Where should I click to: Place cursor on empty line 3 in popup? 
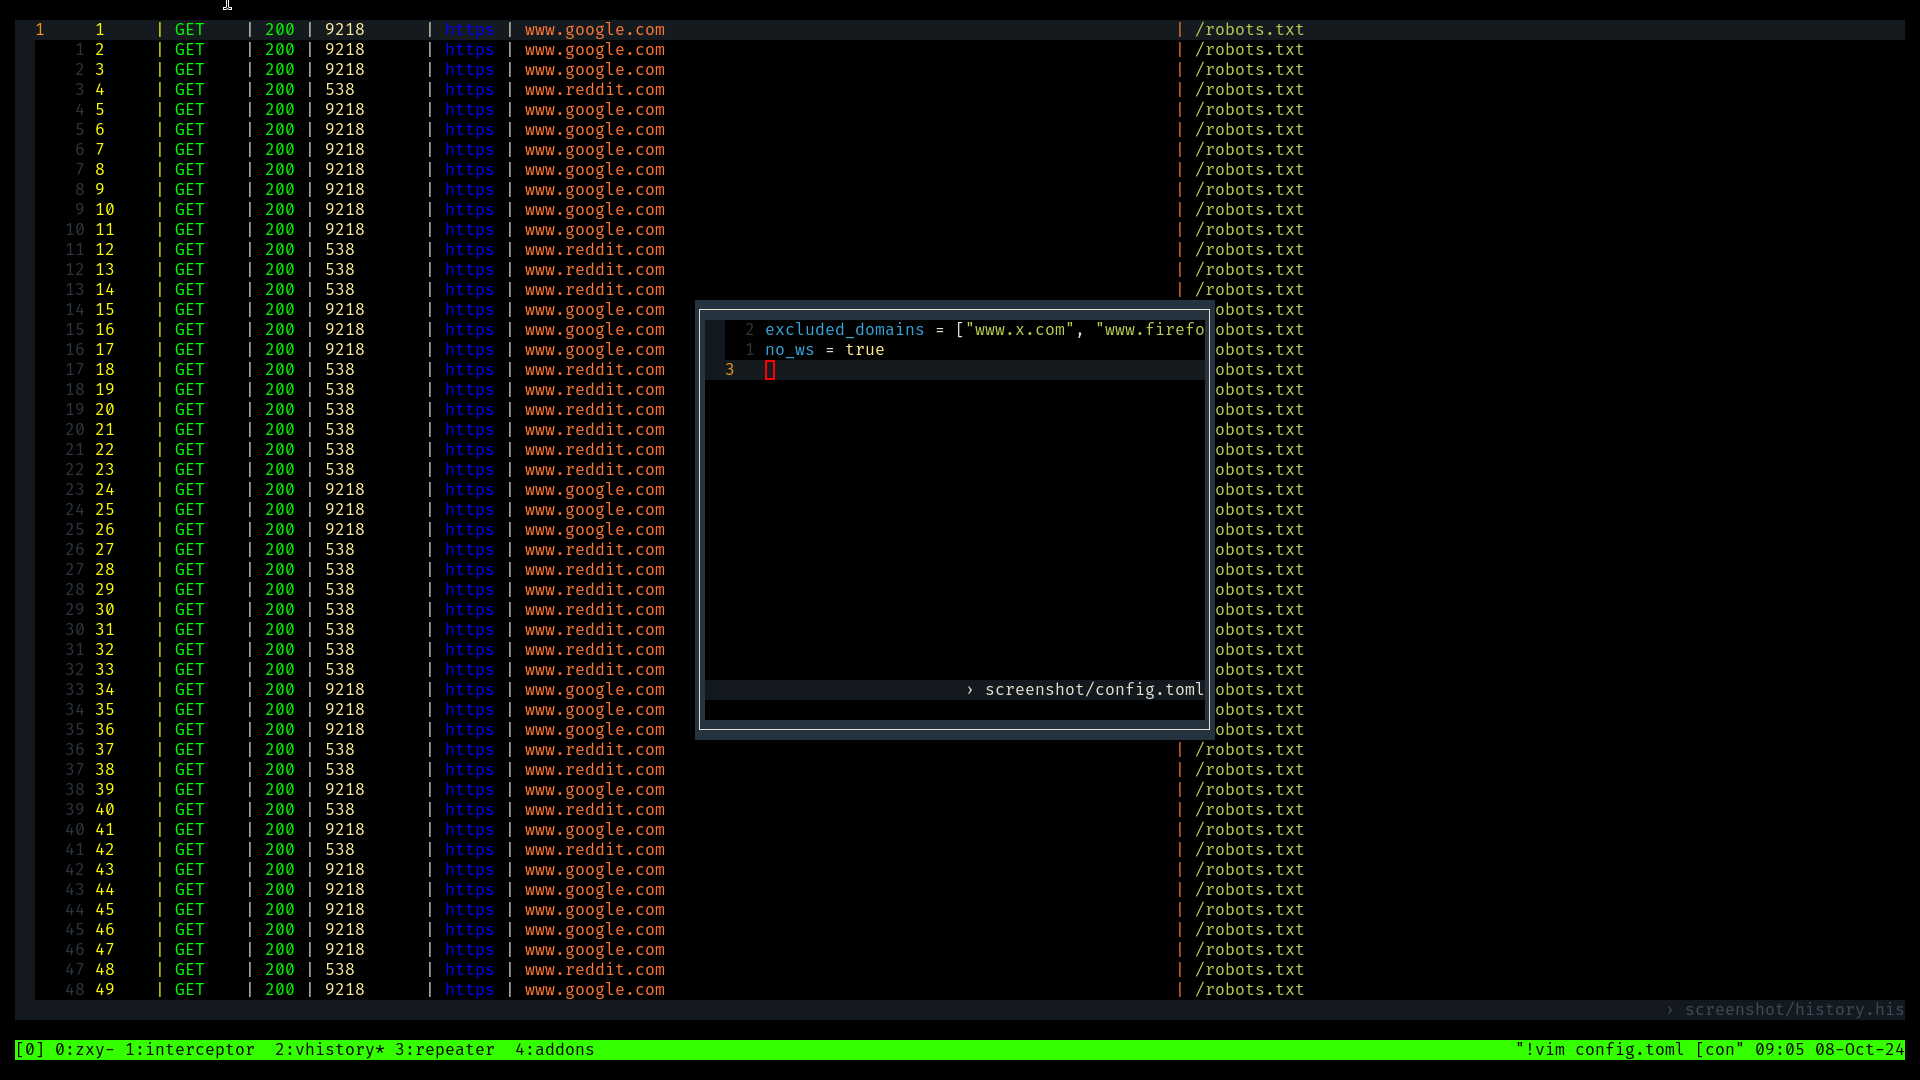point(770,370)
